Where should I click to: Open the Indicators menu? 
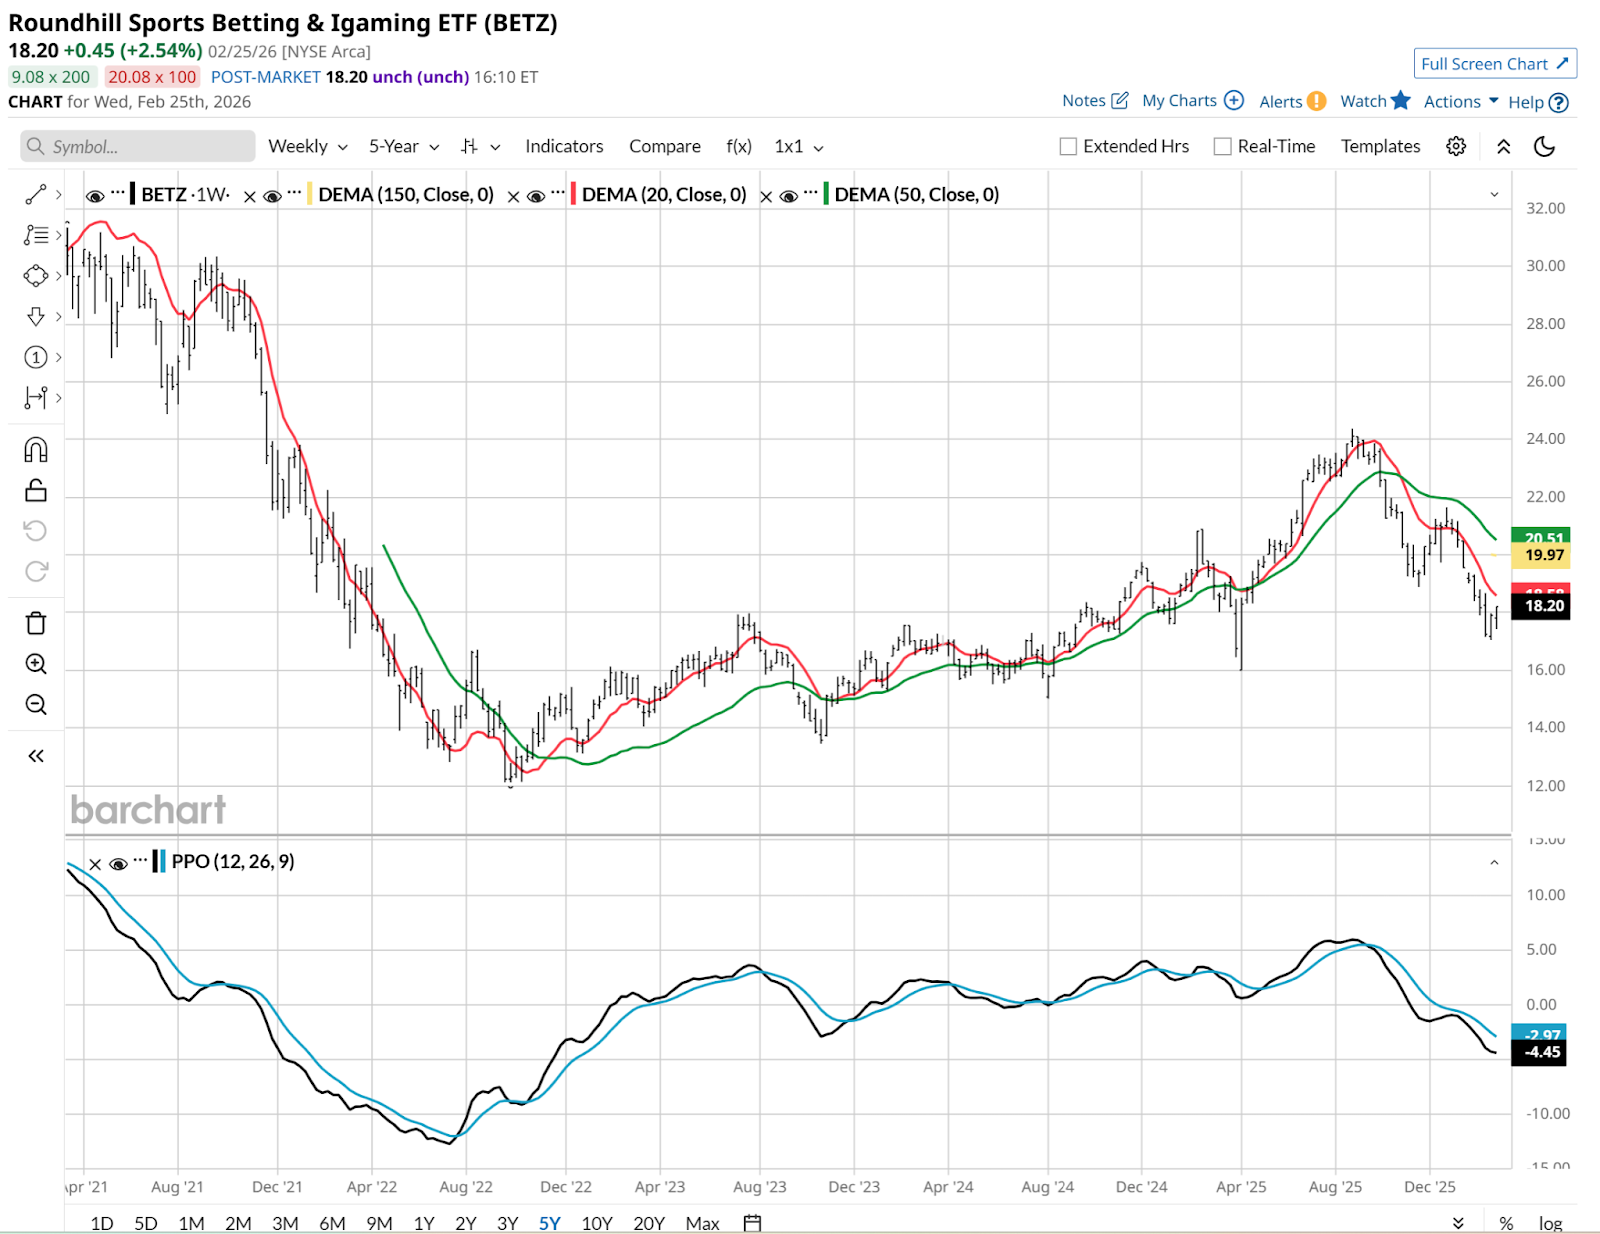point(564,146)
